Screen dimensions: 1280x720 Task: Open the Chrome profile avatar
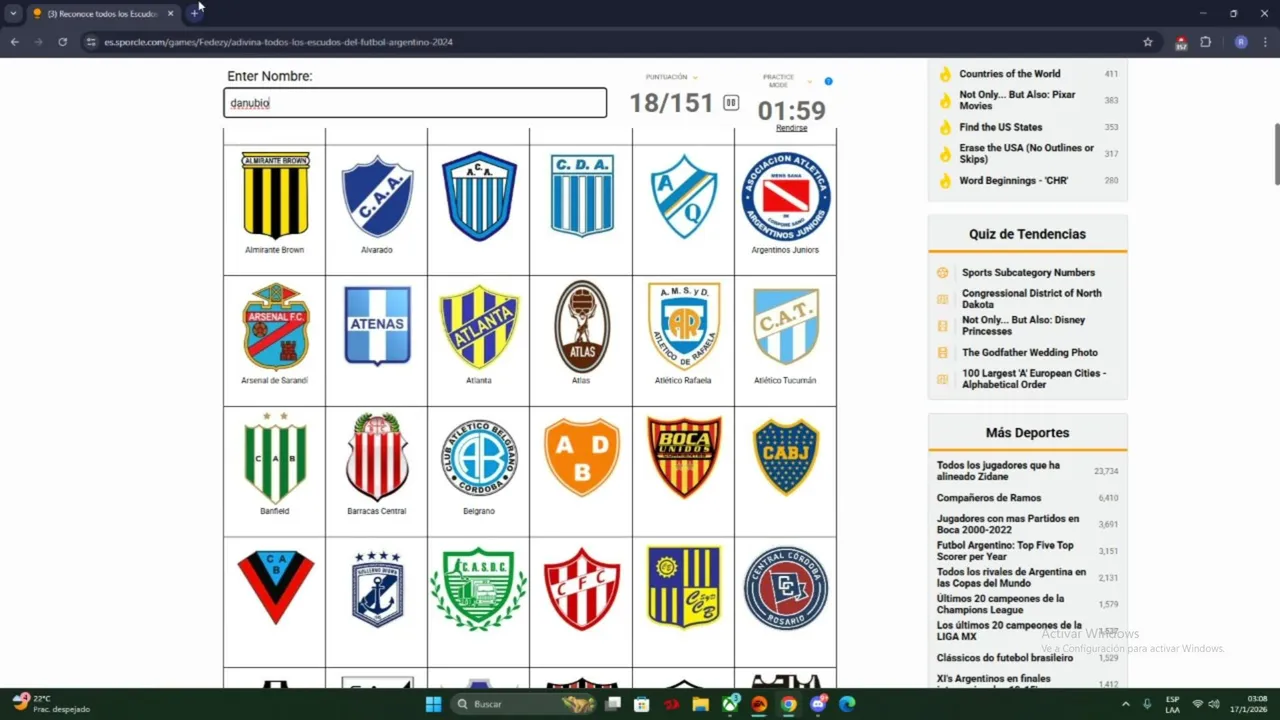(1241, 42)
